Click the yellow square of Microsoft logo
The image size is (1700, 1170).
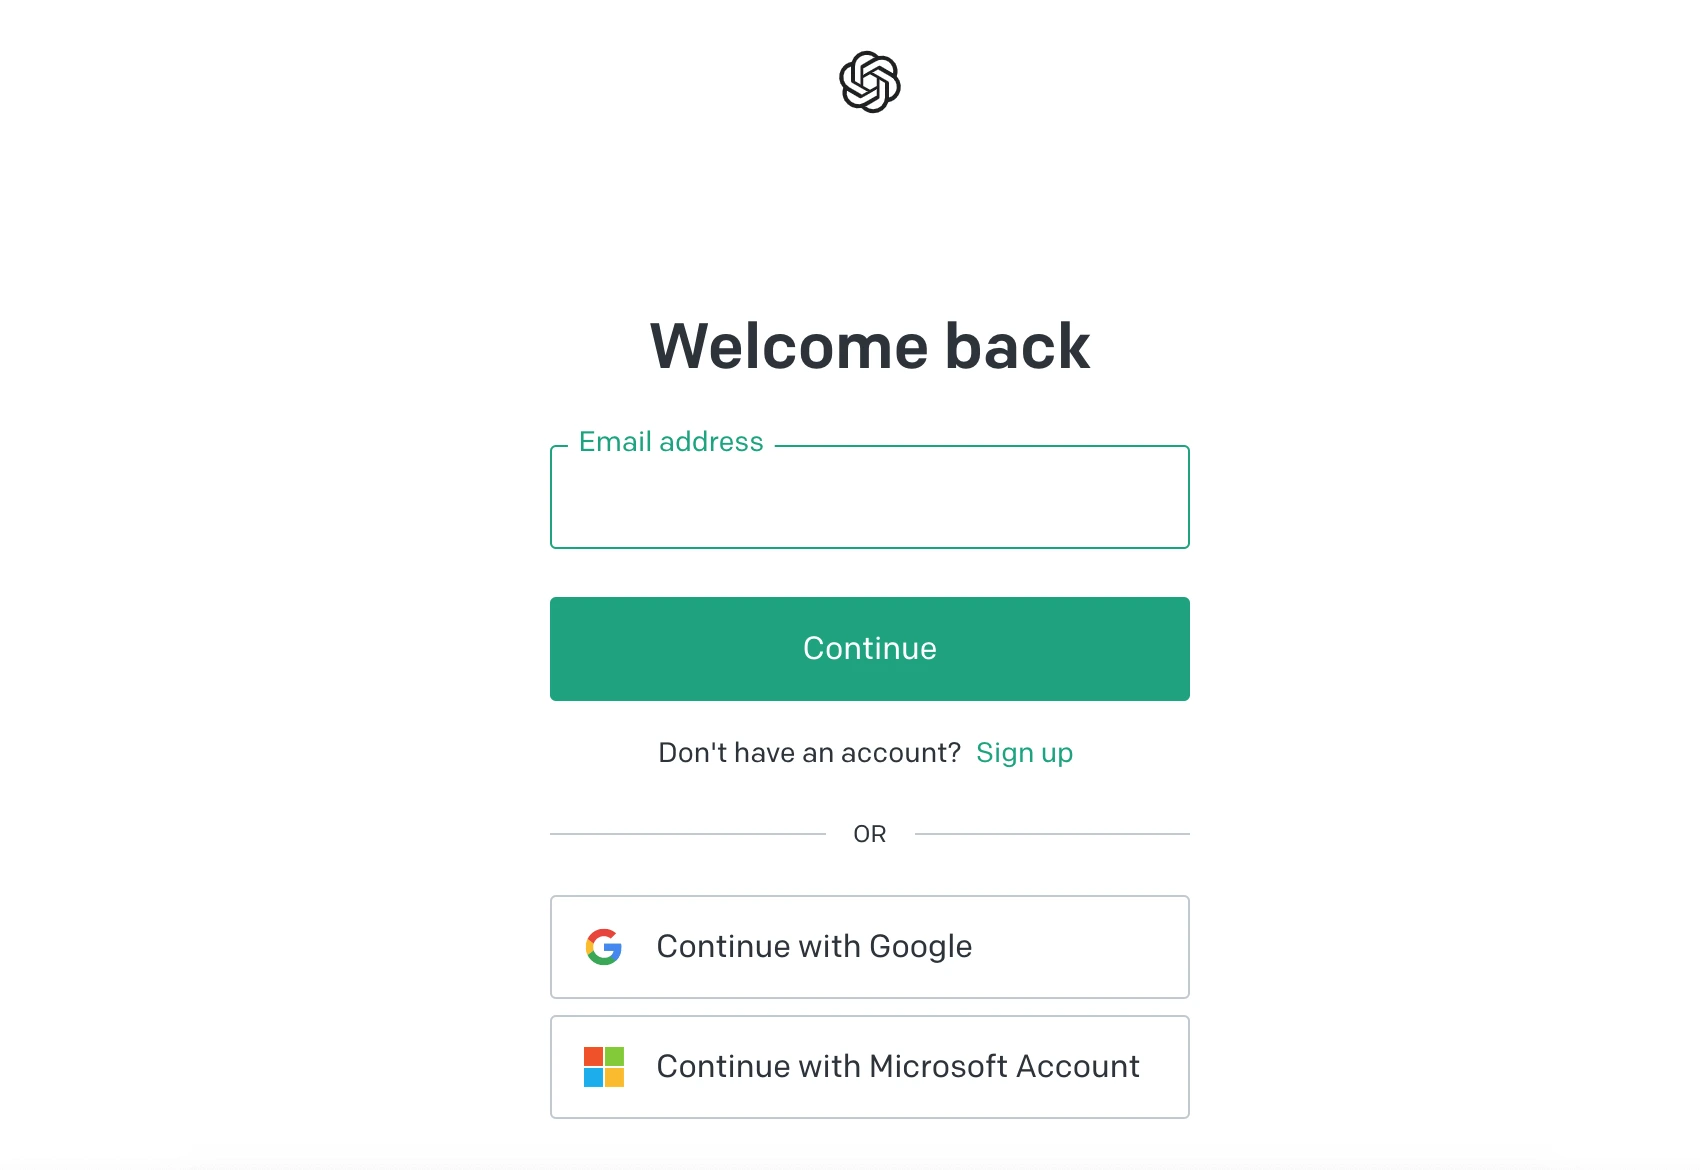coord(615,1078)
